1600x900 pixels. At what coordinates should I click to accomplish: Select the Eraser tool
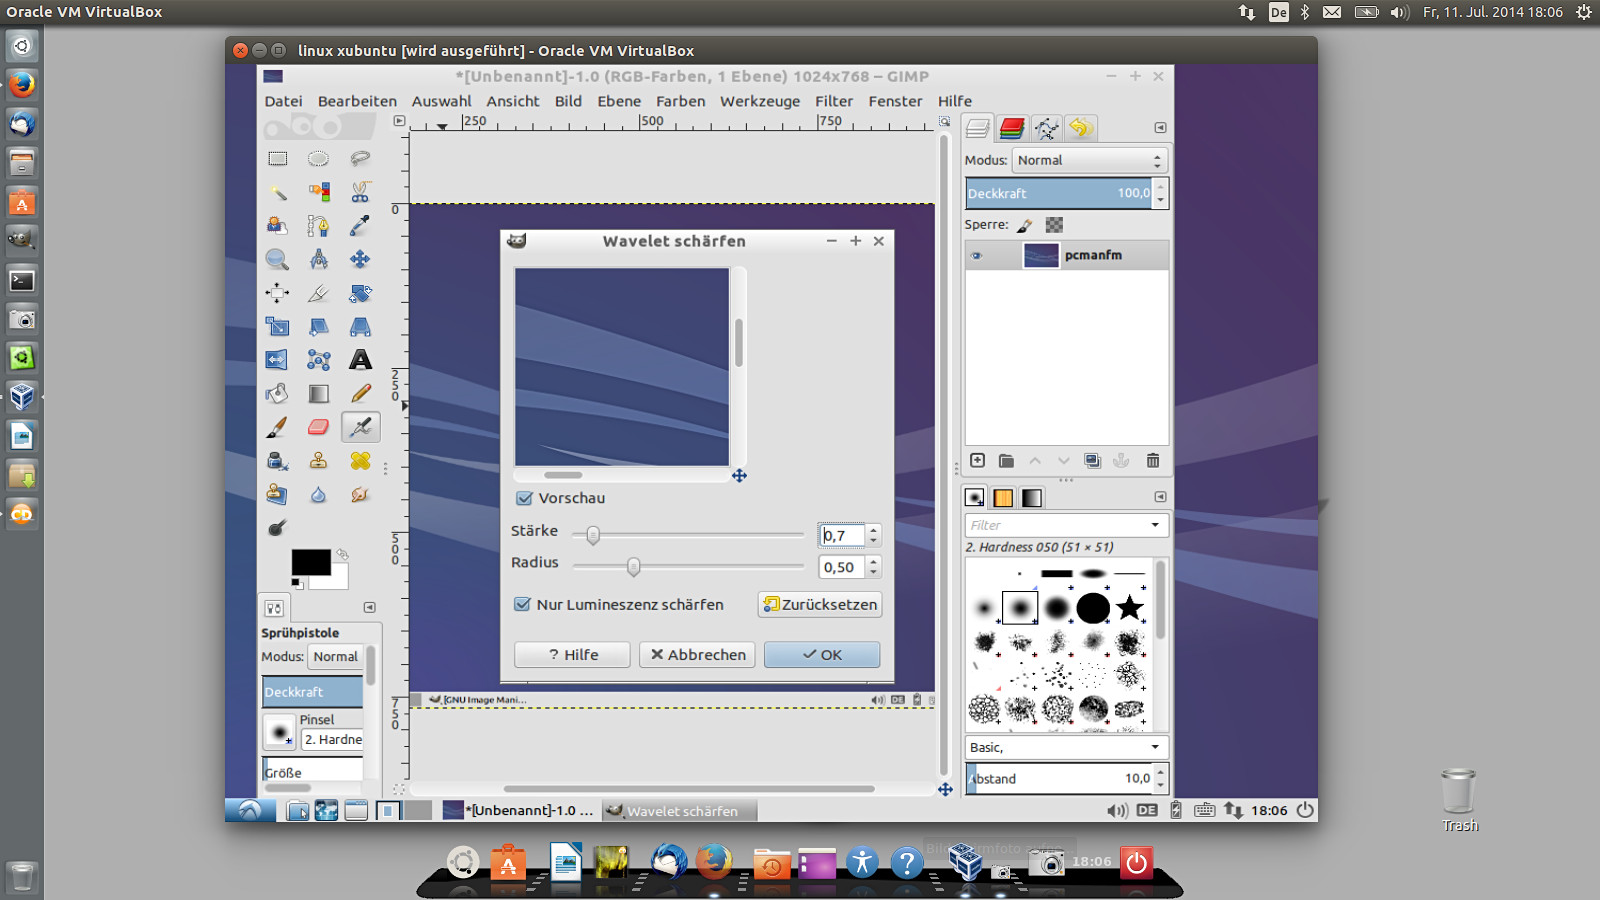318,427
